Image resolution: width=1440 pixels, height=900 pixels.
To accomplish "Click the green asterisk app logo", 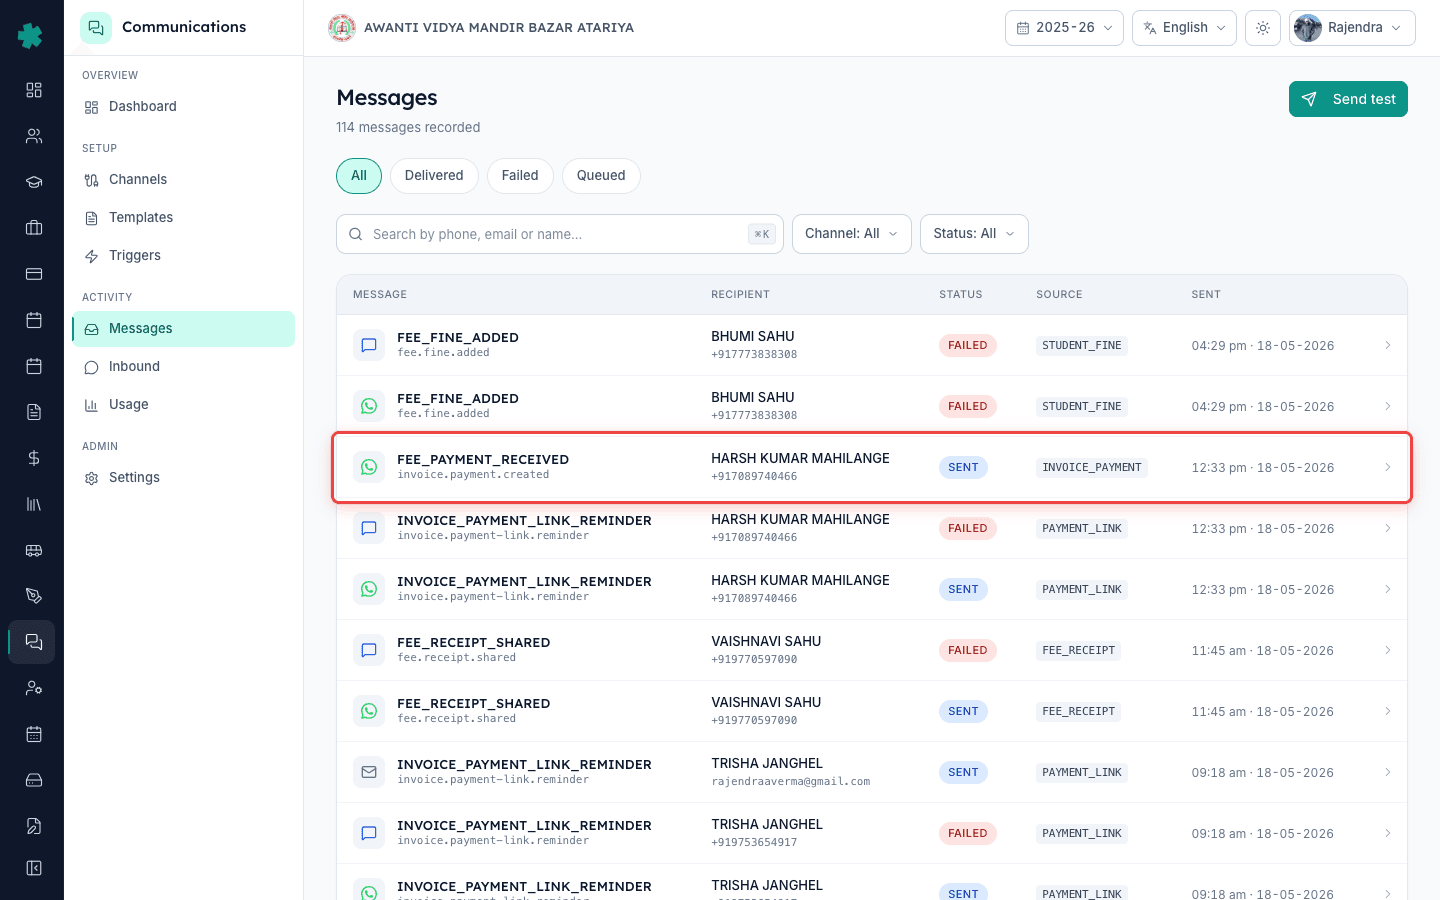I will [x=31, y=36].
